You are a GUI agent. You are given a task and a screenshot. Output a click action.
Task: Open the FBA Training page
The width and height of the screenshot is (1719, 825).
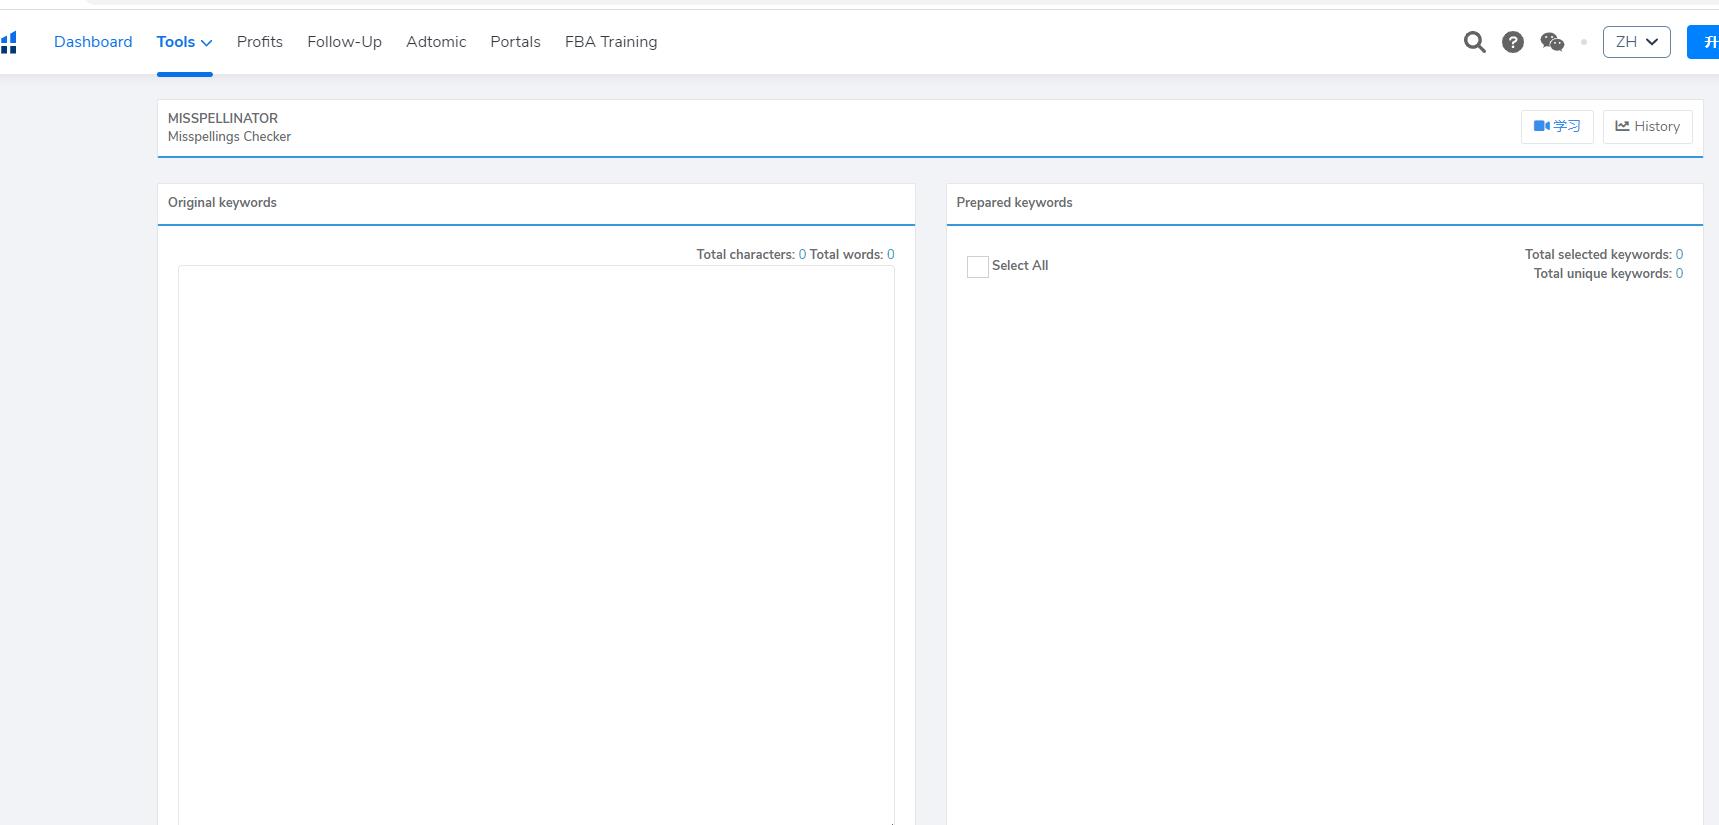pyautogui.click(x=611, y=42)
